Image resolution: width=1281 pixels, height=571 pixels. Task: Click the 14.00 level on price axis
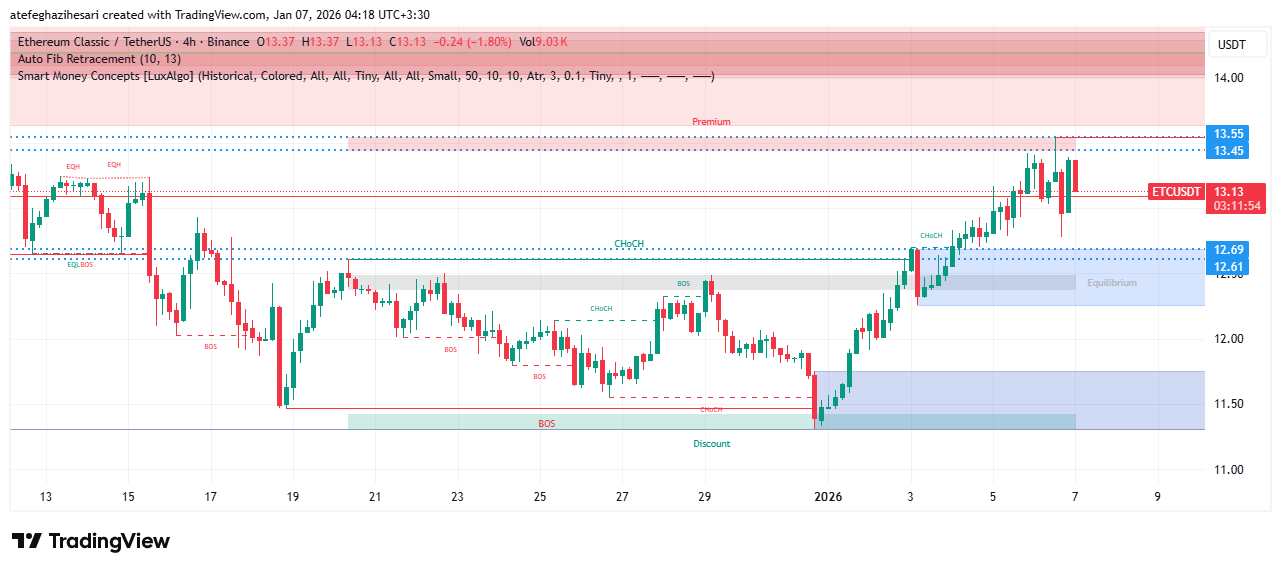[x=1228, y=78]
